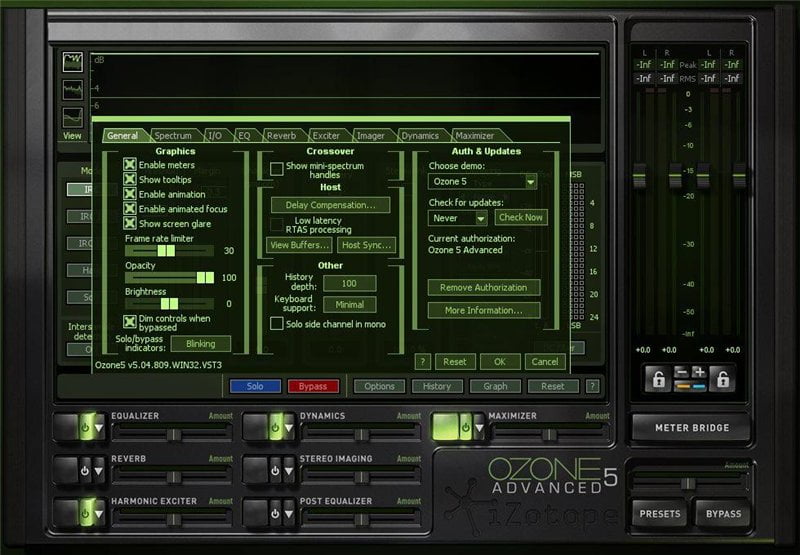
Task: Disable the Enable meters checkbox
Action: tap(130, 164)
